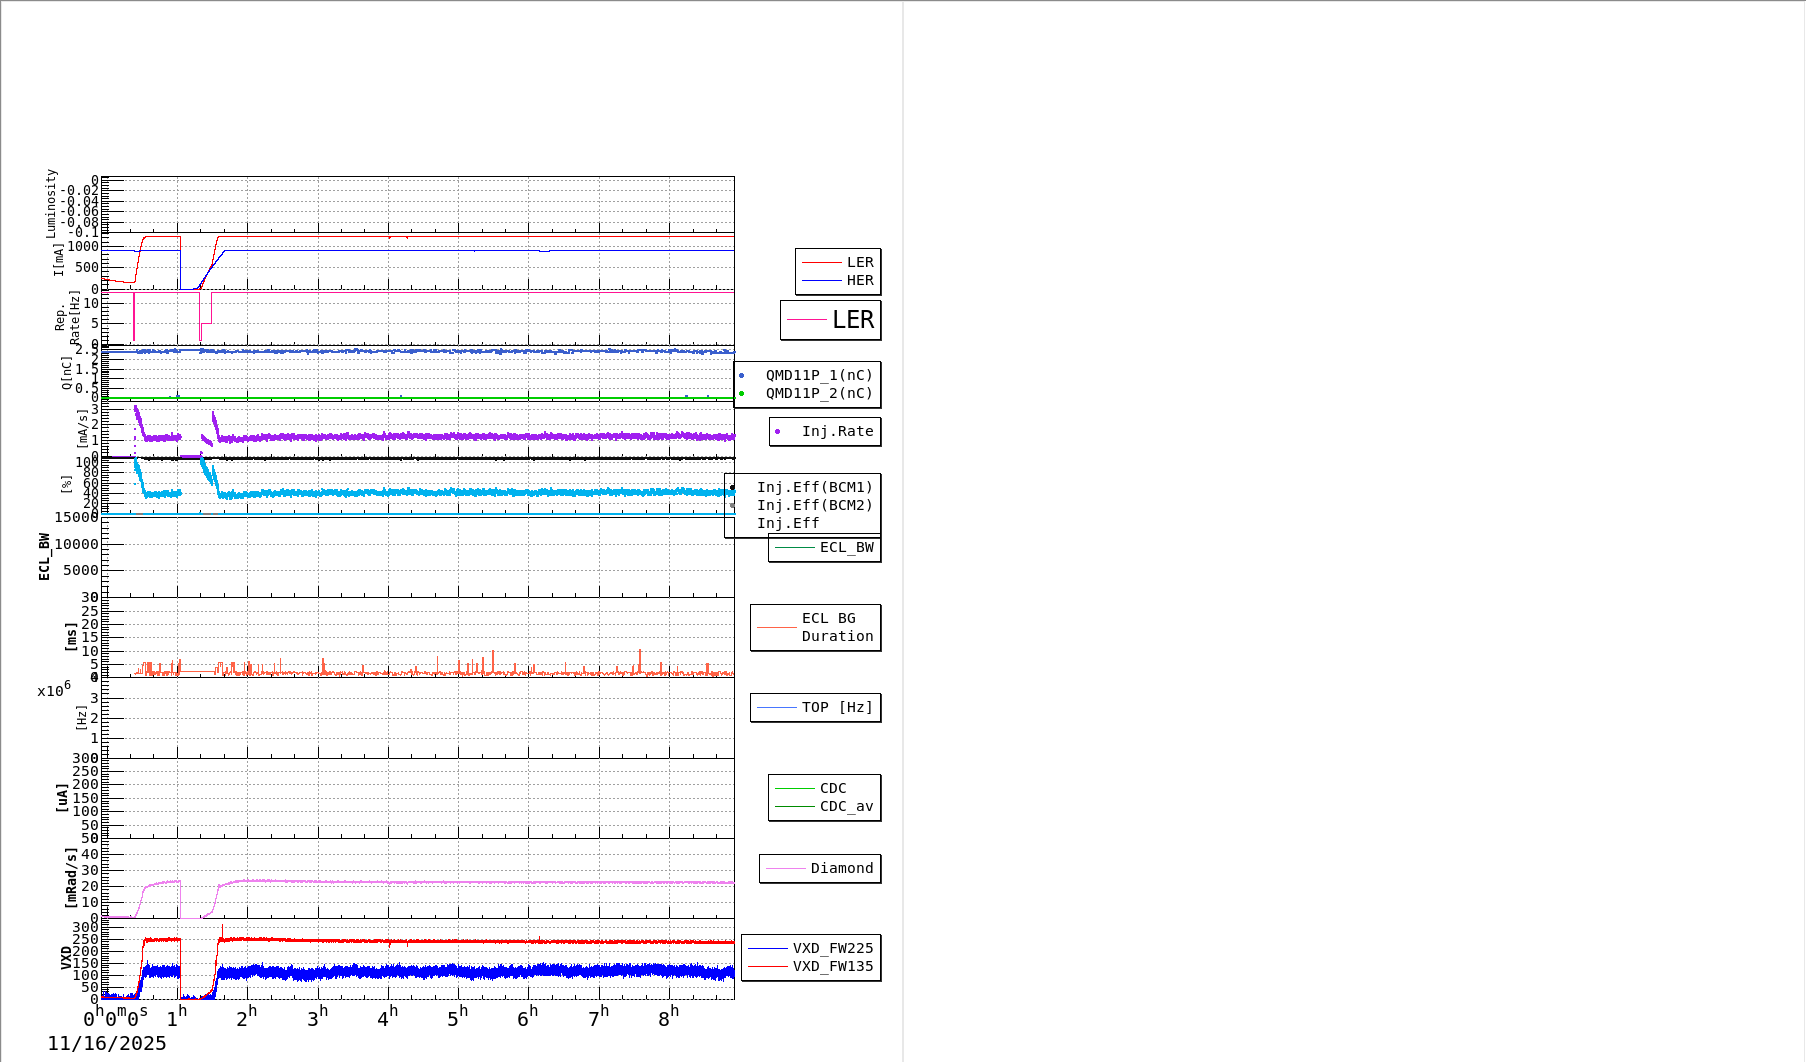Click the Inj.Eff(BCM1) legend label
The width and height of the screenshot is (1806, 1062).
click(x=814, y=488)
